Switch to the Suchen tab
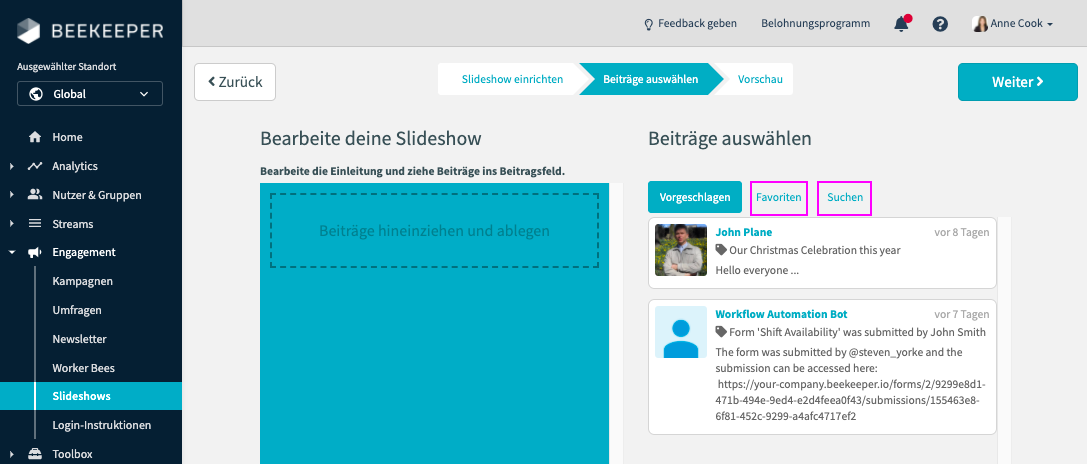Viewport: 1087px width, 464px height. pos(845,198)
